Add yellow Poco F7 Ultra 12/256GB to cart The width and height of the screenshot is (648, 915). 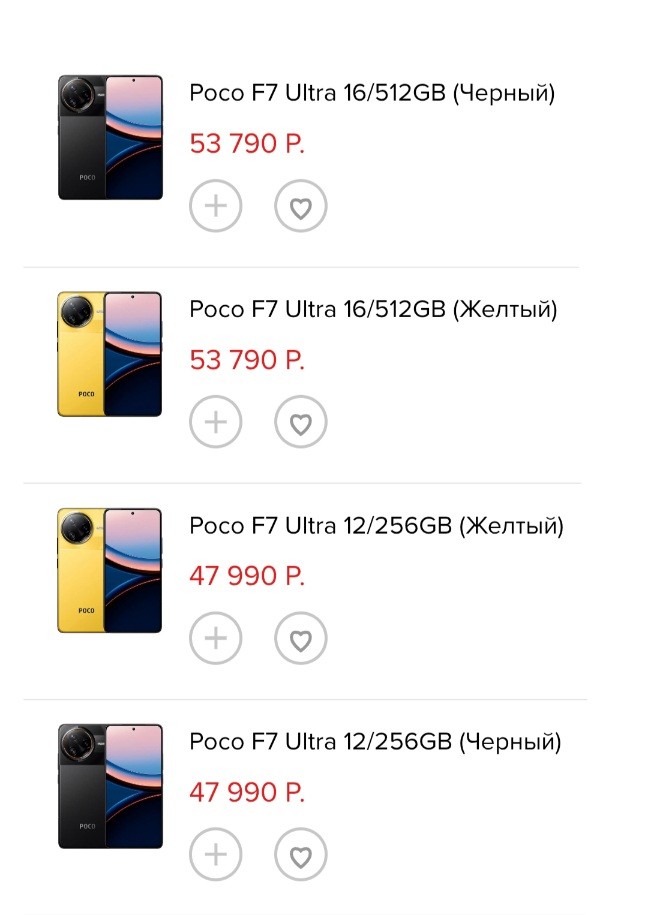[x=216, y=639]
